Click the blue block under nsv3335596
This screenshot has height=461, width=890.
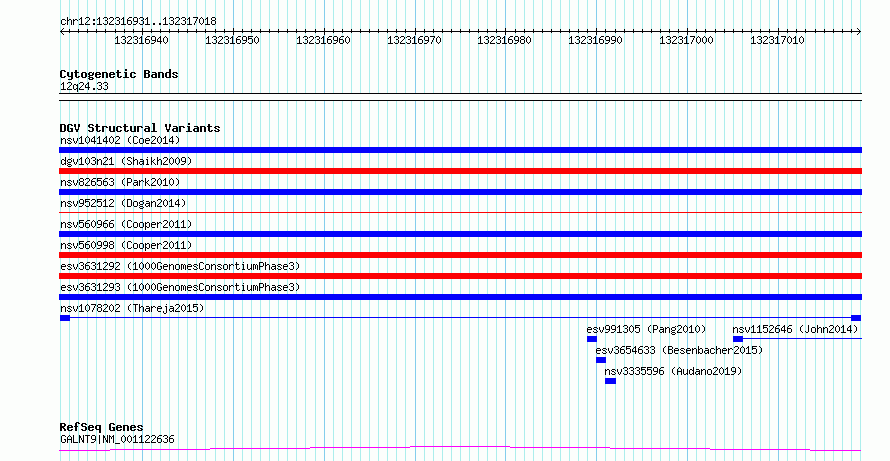(x=610, y=381)
